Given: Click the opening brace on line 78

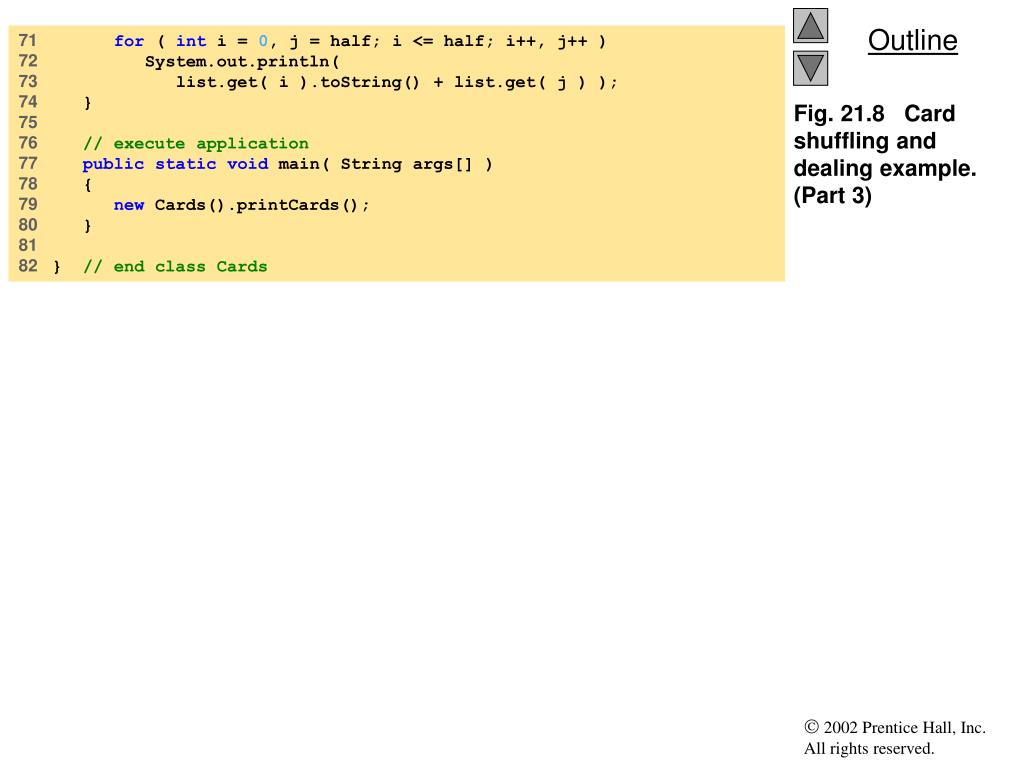Looking at the screenshot, I should (88, 185).
